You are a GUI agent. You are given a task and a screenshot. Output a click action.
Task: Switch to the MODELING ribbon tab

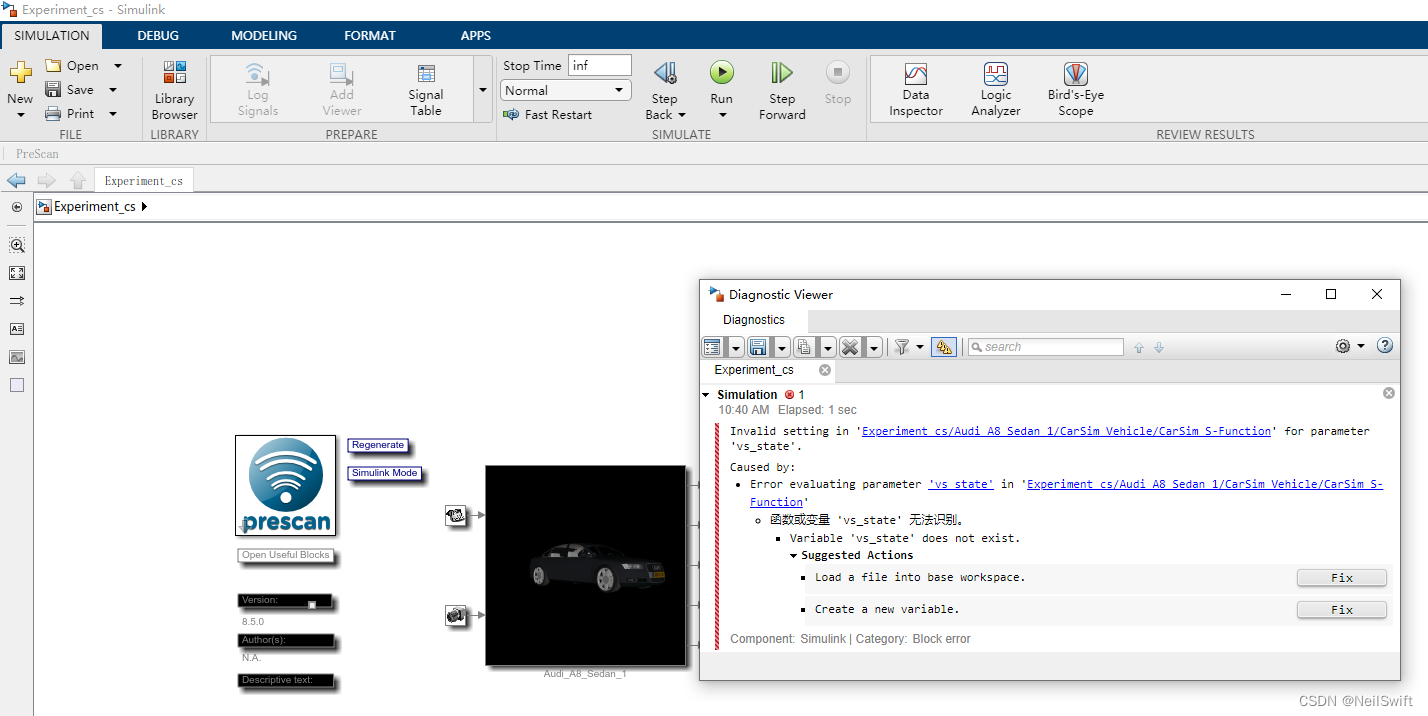click(264, 35)
